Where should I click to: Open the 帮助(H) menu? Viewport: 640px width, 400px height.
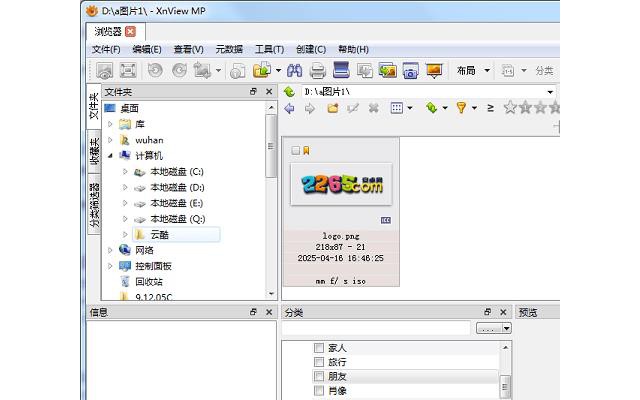(353, 49)
